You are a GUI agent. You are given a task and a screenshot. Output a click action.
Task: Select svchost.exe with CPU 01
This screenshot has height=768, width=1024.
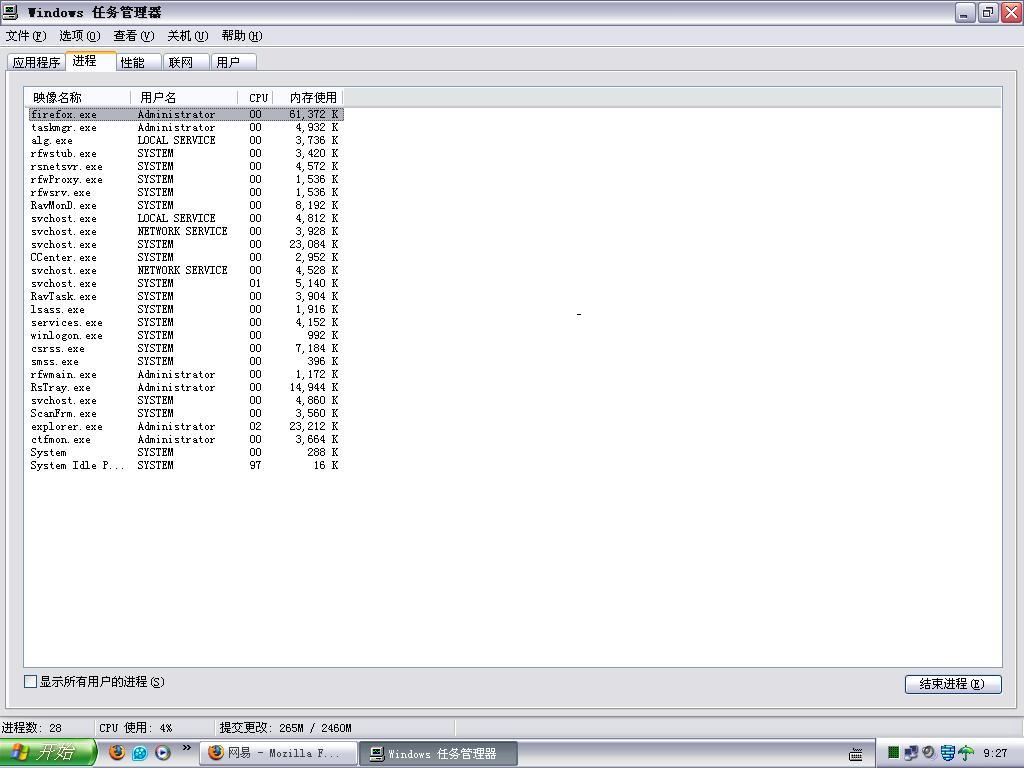click(x=186, y=283)
